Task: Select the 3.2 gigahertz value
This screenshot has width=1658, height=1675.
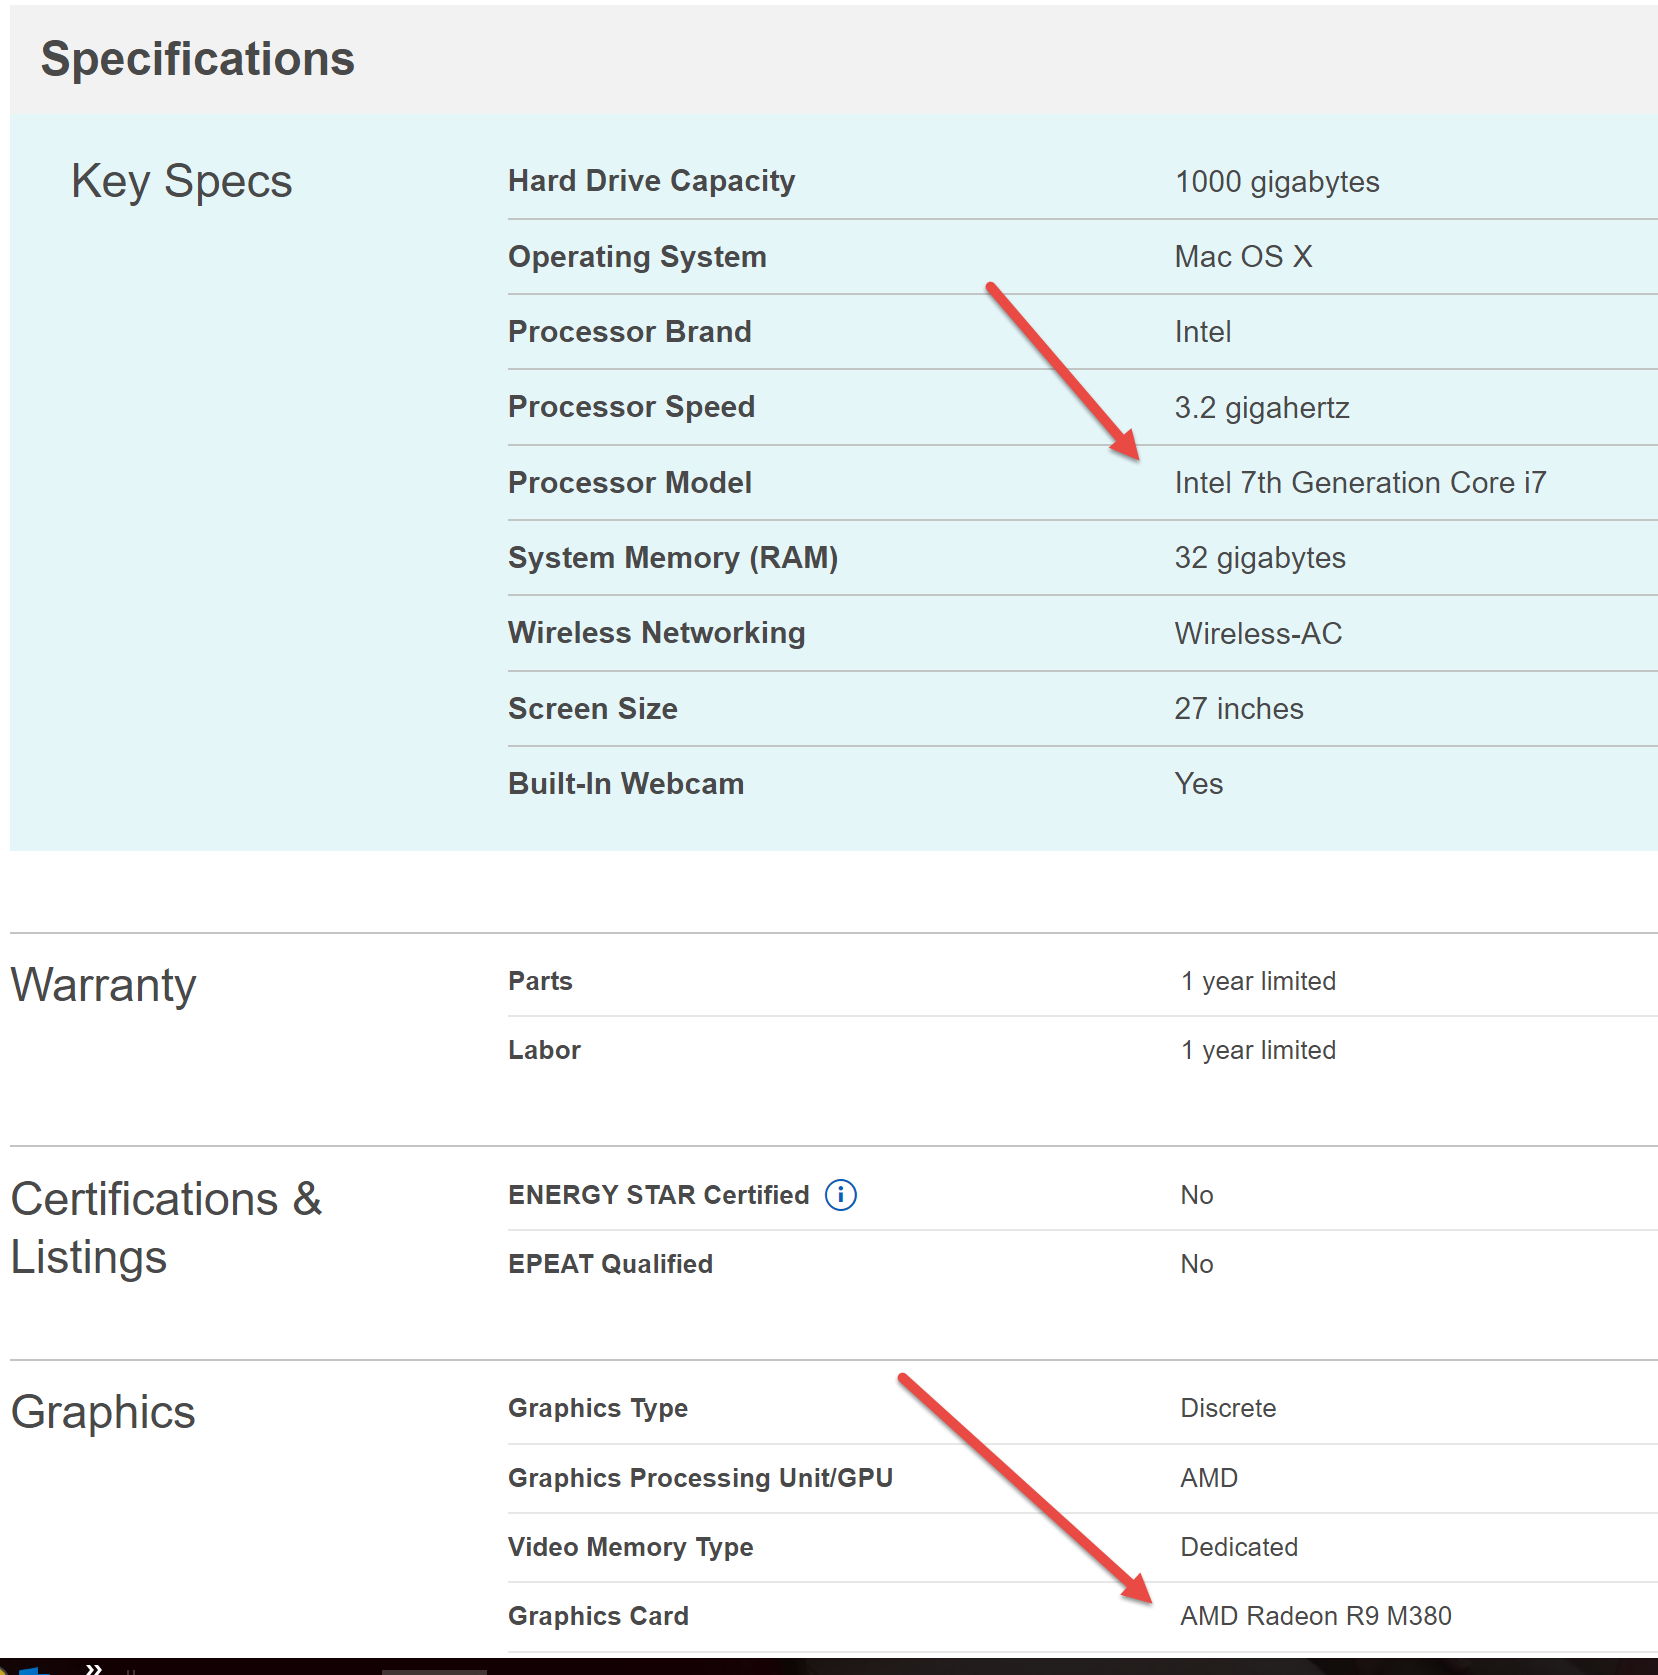Action: pos(1261,408)
